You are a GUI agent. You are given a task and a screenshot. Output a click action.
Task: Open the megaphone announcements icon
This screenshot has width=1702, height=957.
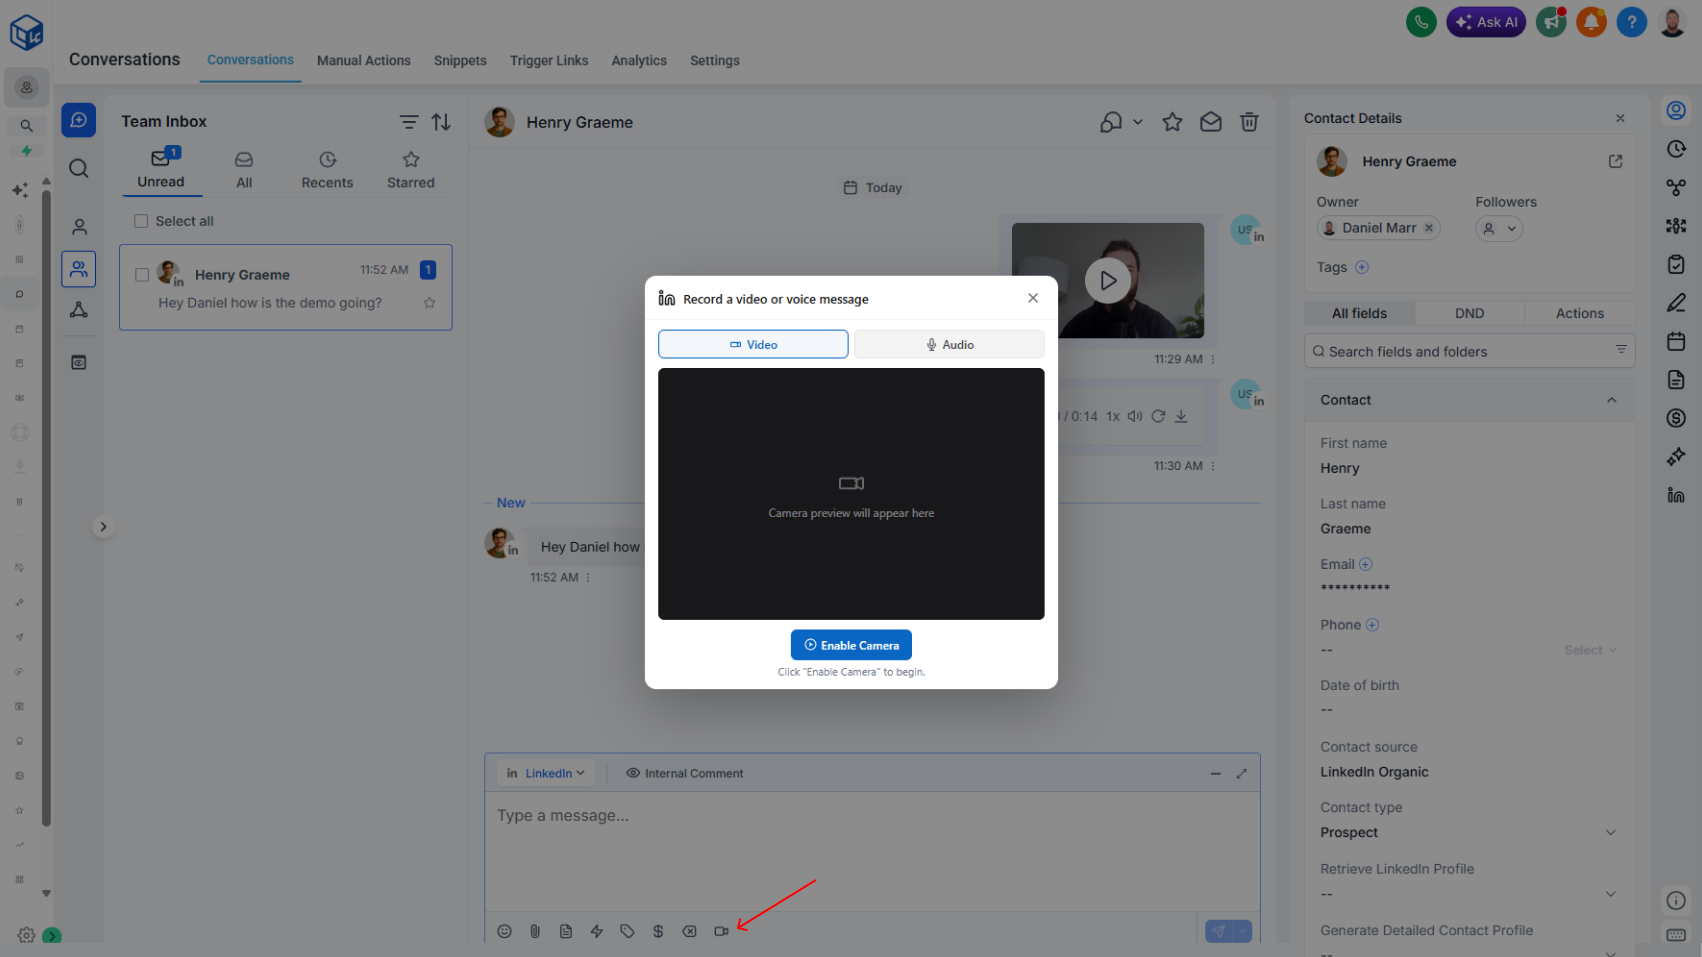(1551, 22)
